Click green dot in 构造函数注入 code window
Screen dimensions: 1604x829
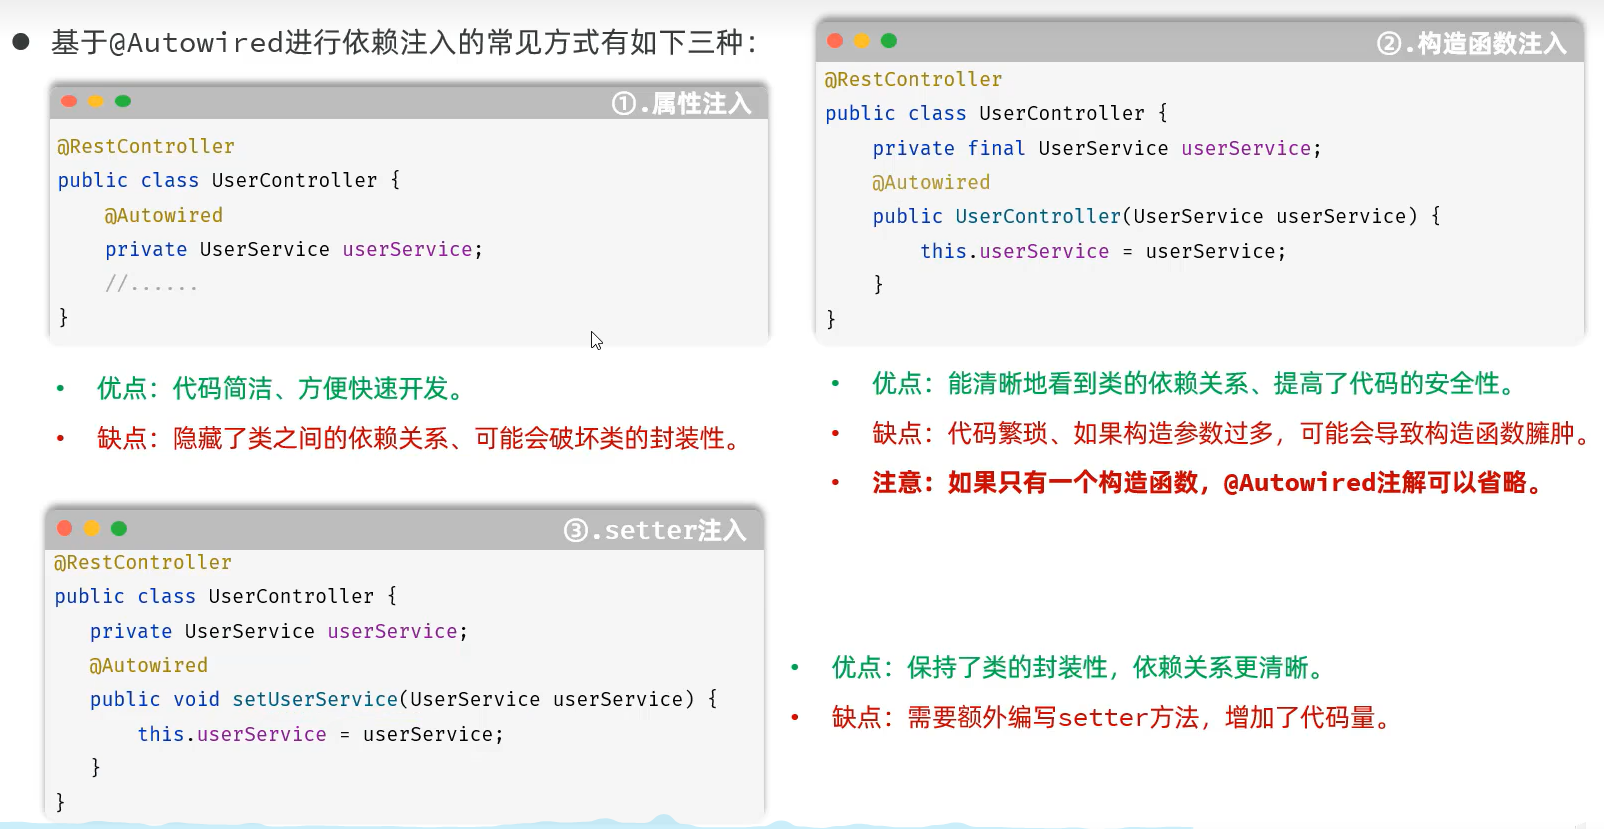click(889, 41)
